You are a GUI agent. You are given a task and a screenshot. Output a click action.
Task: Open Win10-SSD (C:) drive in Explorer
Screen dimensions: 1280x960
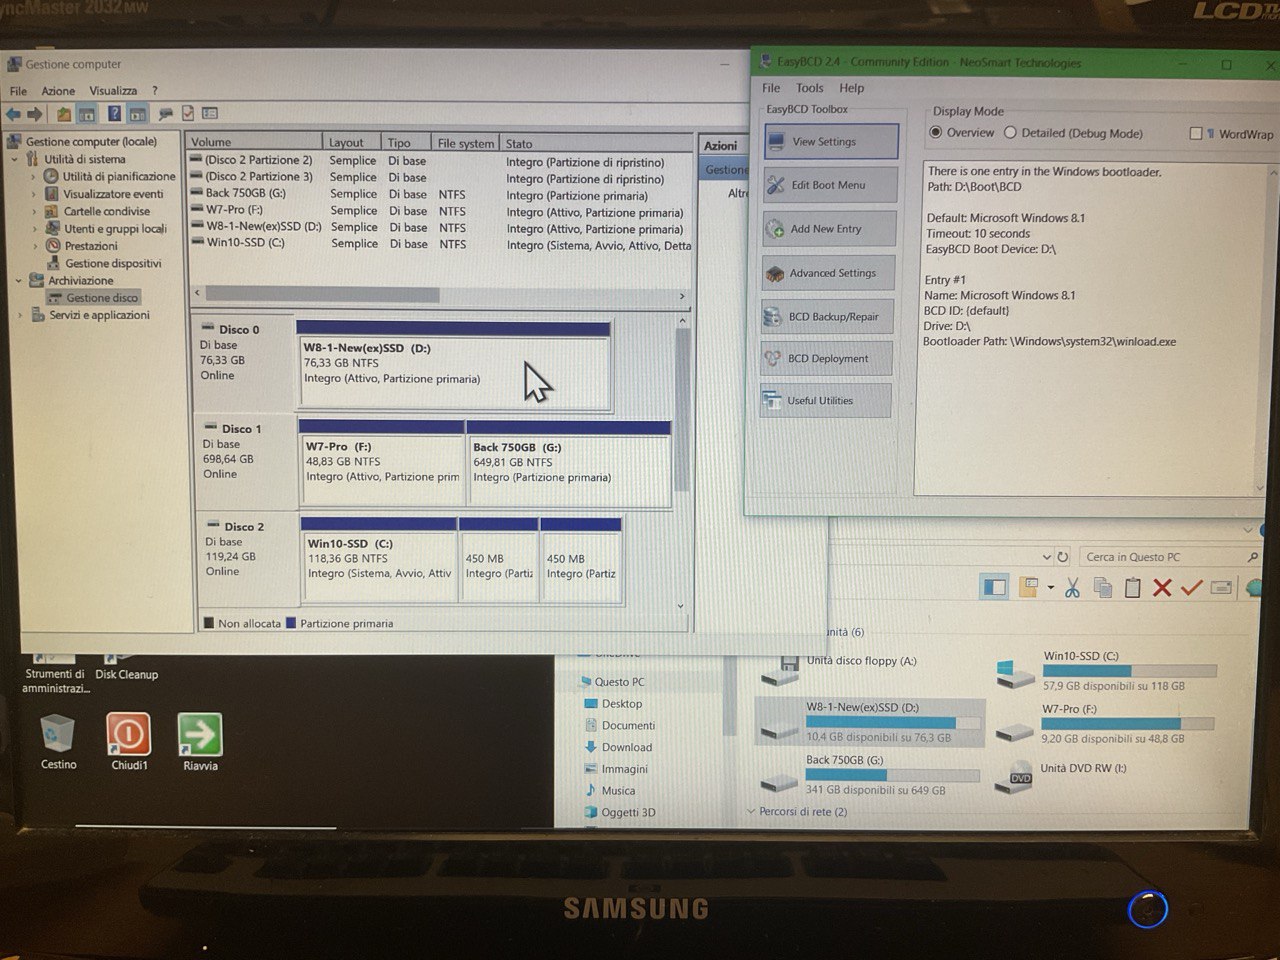click(x=1106, y=671)
